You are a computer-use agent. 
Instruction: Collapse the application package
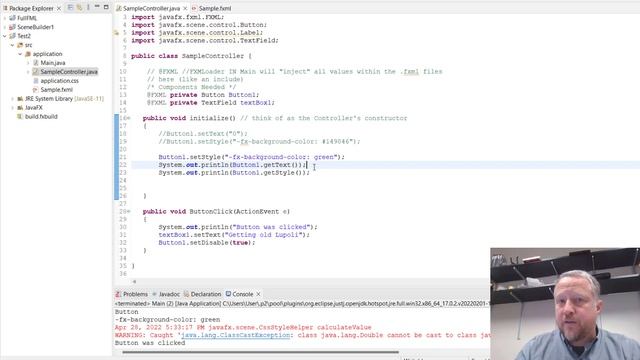20,54
